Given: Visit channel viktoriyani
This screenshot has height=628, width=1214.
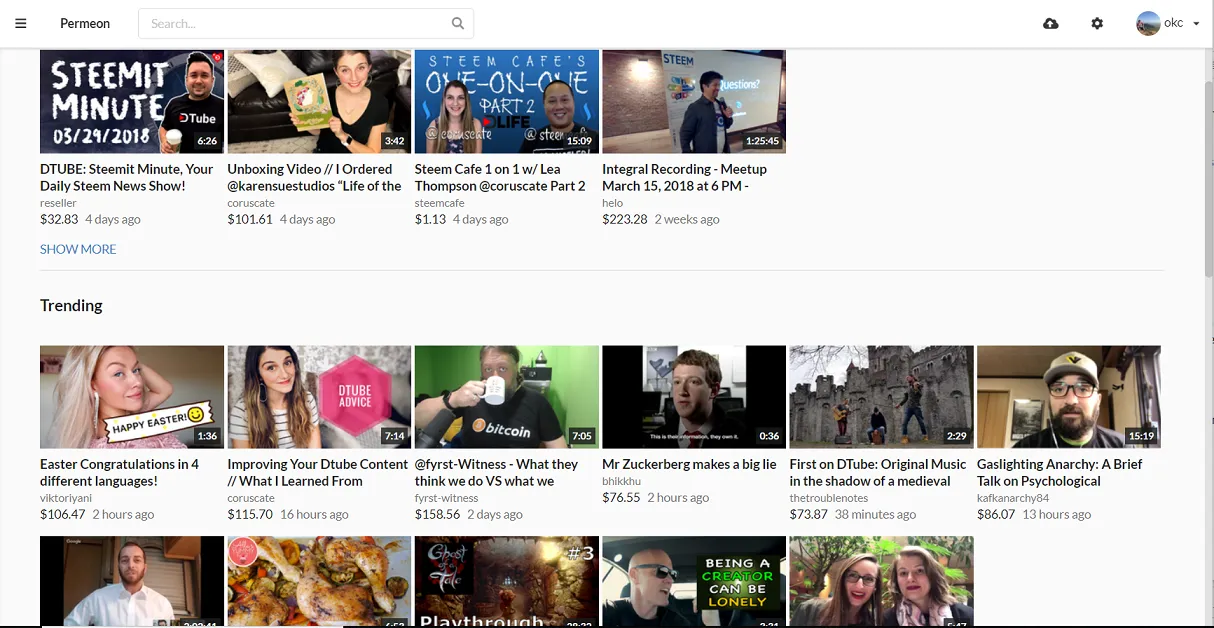Looking at the screenshot, I should click(x=65, y=498).
